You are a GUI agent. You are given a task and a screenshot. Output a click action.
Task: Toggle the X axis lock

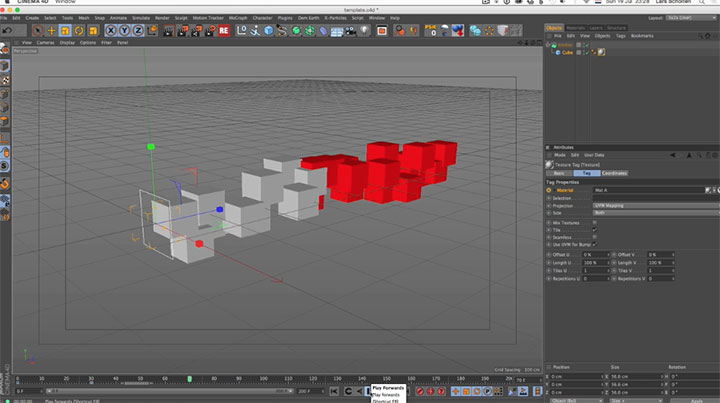tap(111, 31)
